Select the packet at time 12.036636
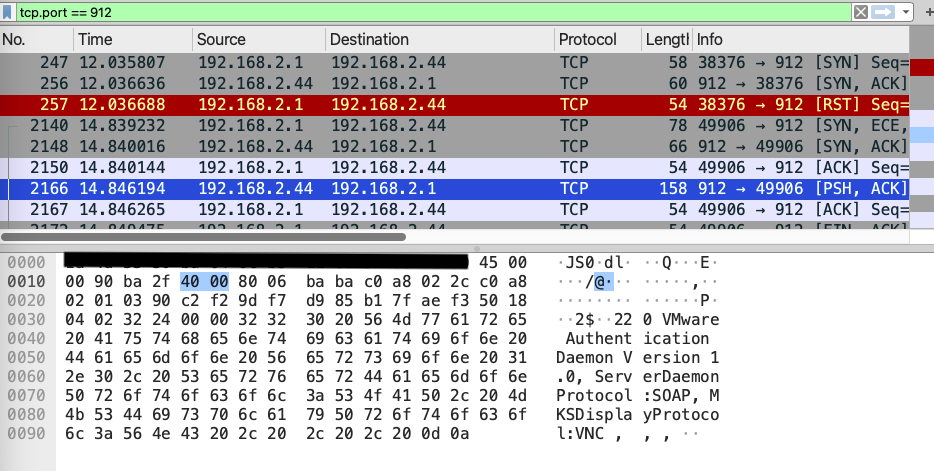 (454, 83)
